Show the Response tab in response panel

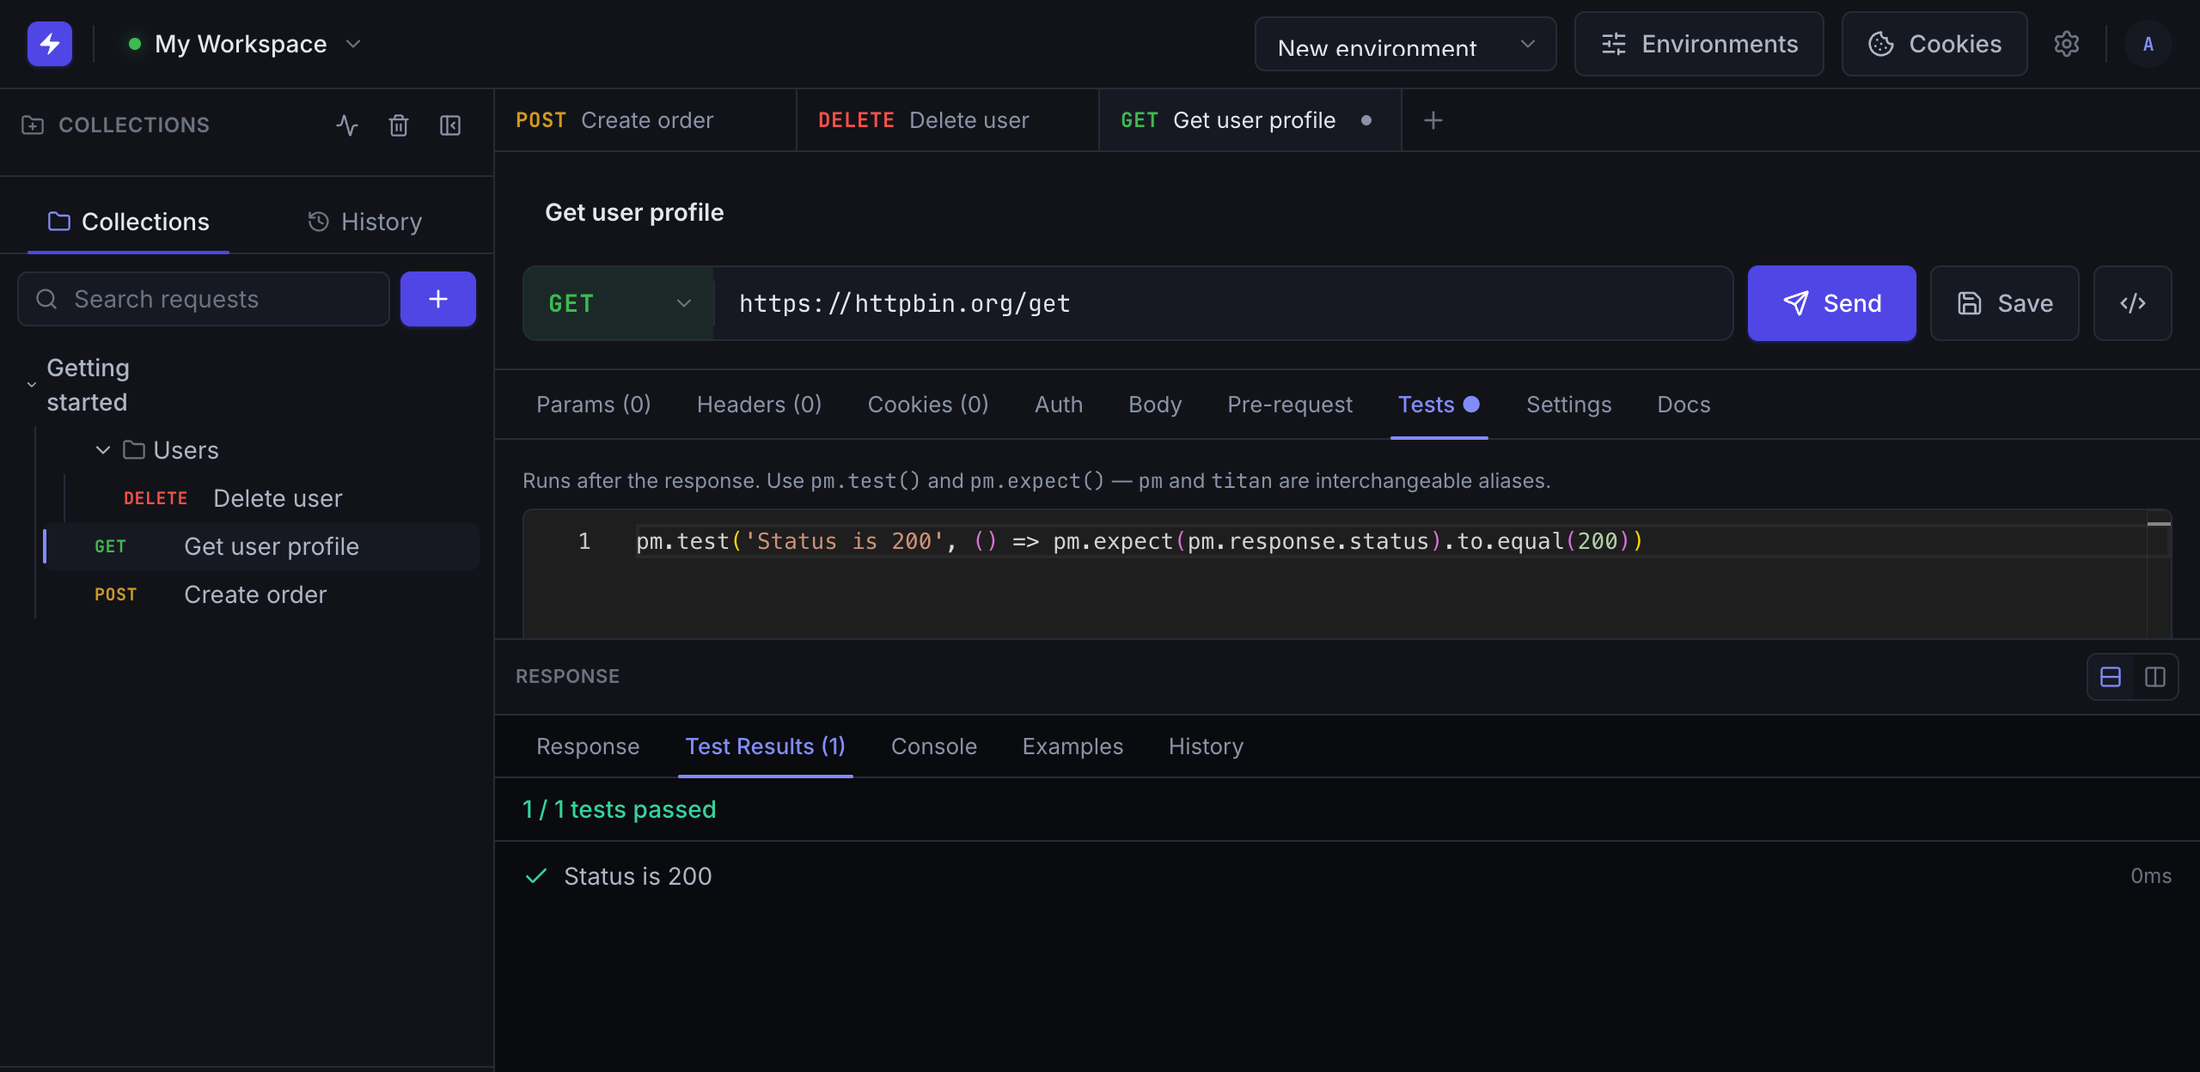[x=587, y=746]
